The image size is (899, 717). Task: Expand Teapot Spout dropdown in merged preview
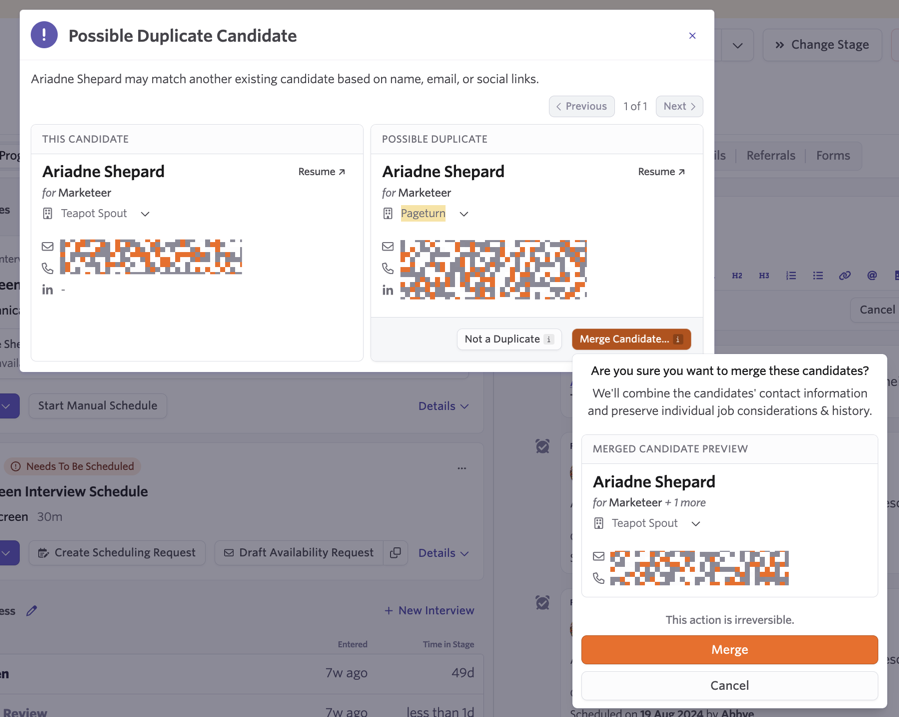(695, 524)
